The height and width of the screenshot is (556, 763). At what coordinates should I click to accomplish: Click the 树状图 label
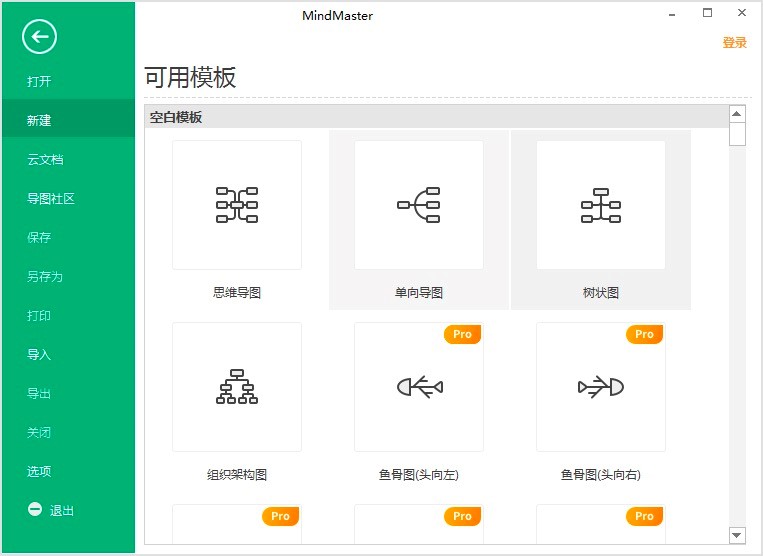(600, 292)
